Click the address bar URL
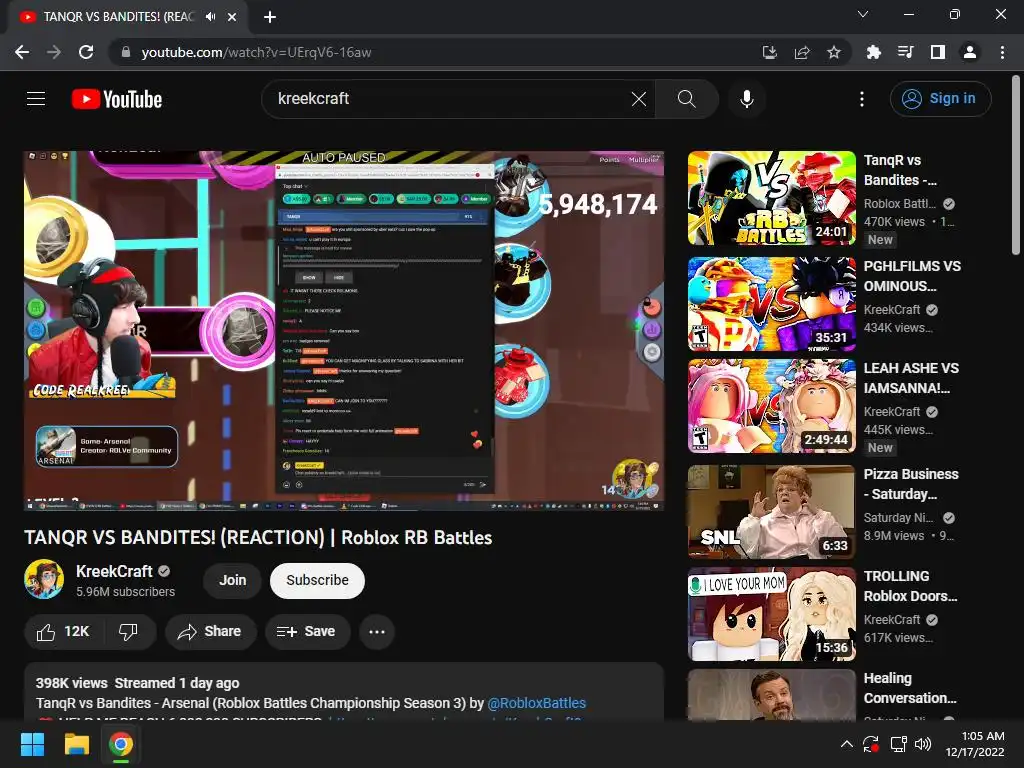 pos(256,52)
